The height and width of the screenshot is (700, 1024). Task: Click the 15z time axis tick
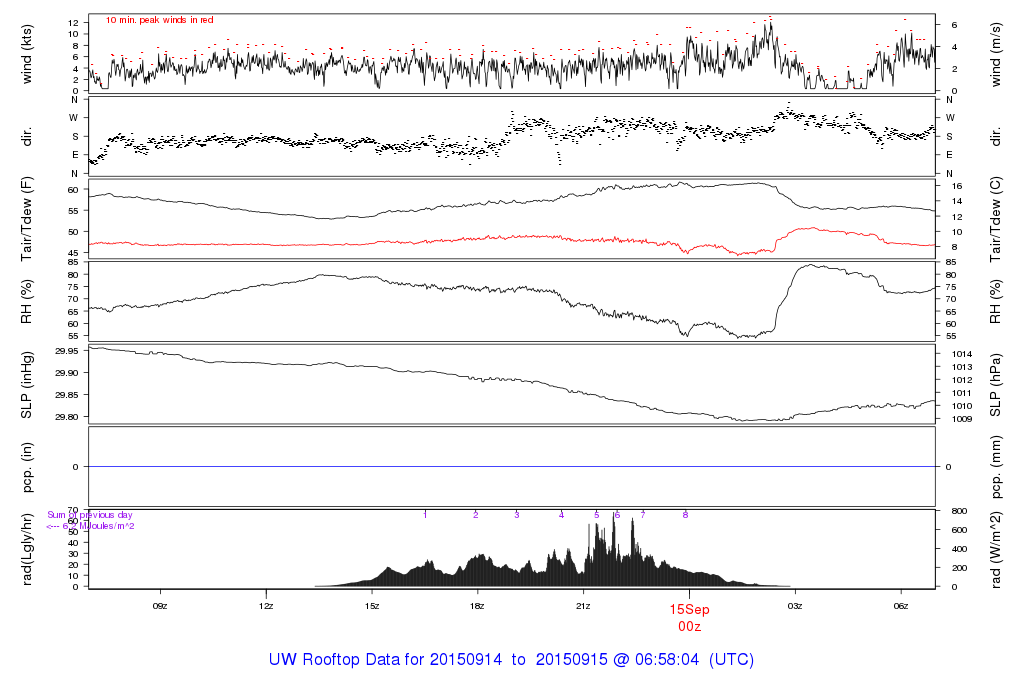pos(372,606)
